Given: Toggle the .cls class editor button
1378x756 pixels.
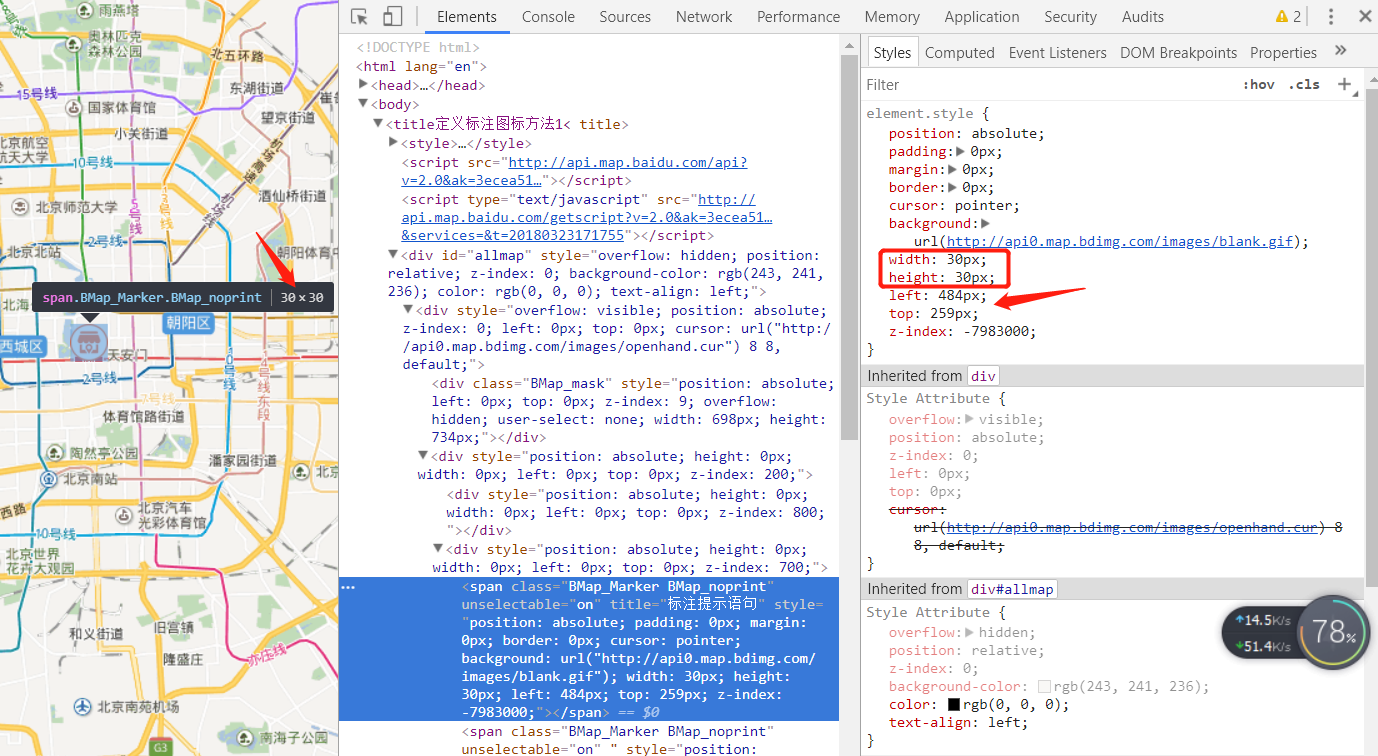Looking at the screenshot, I should tap(1303, 84).
